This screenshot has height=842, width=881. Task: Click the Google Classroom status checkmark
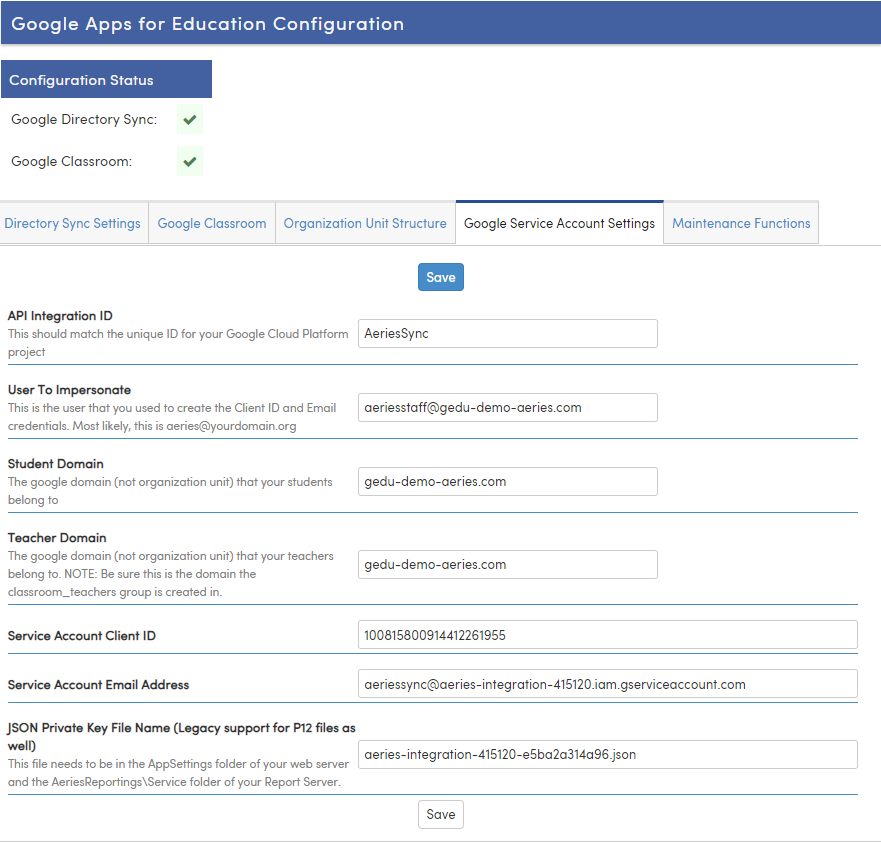coord(190,161)
